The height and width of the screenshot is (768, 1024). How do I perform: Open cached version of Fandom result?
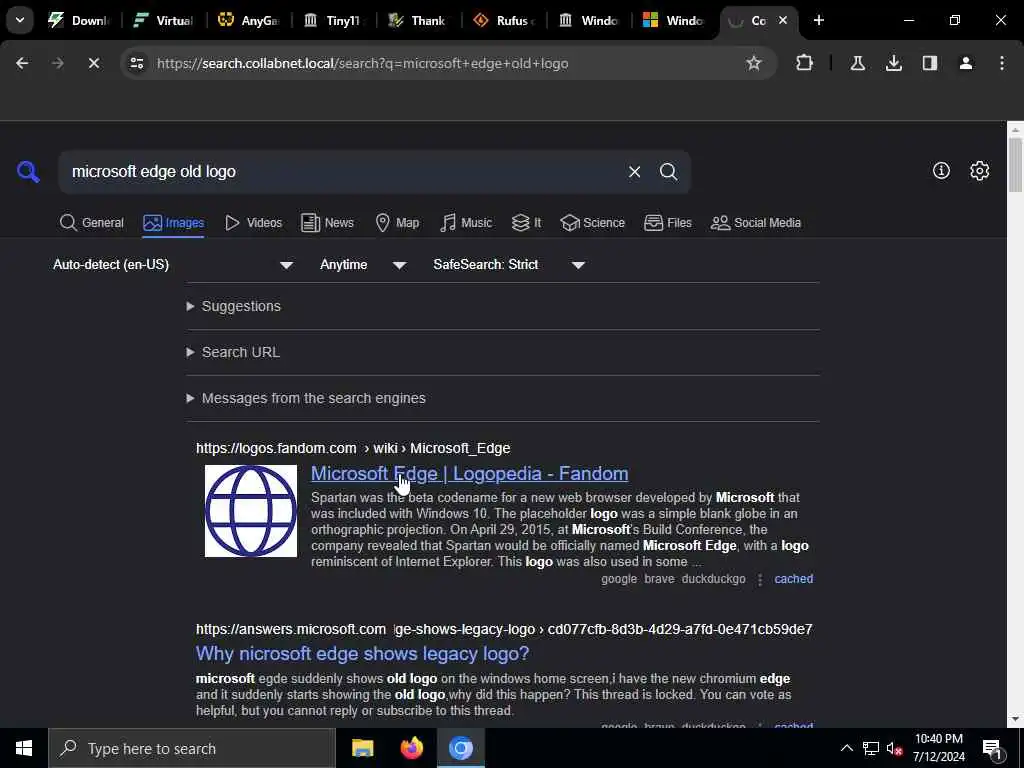tap(793, 579)
